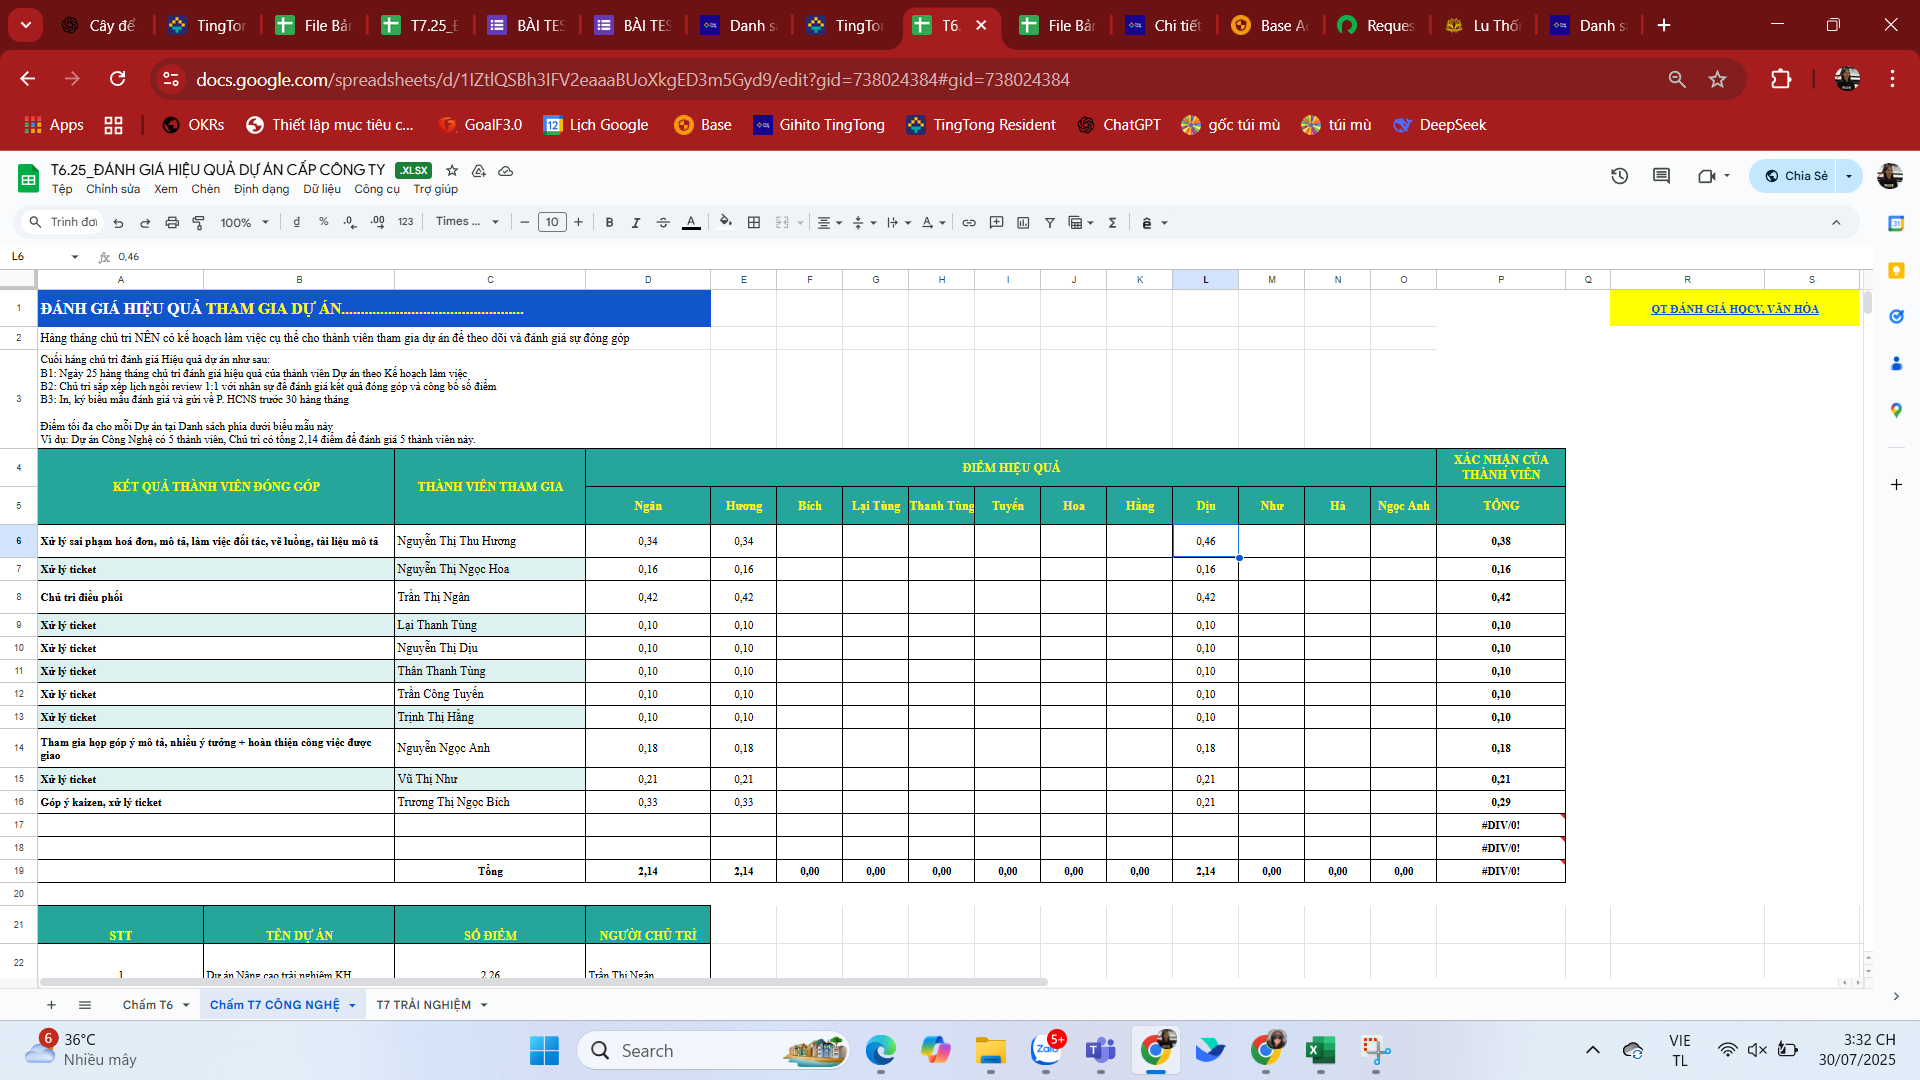Toggle strikethrough formatting

[663, 222]
